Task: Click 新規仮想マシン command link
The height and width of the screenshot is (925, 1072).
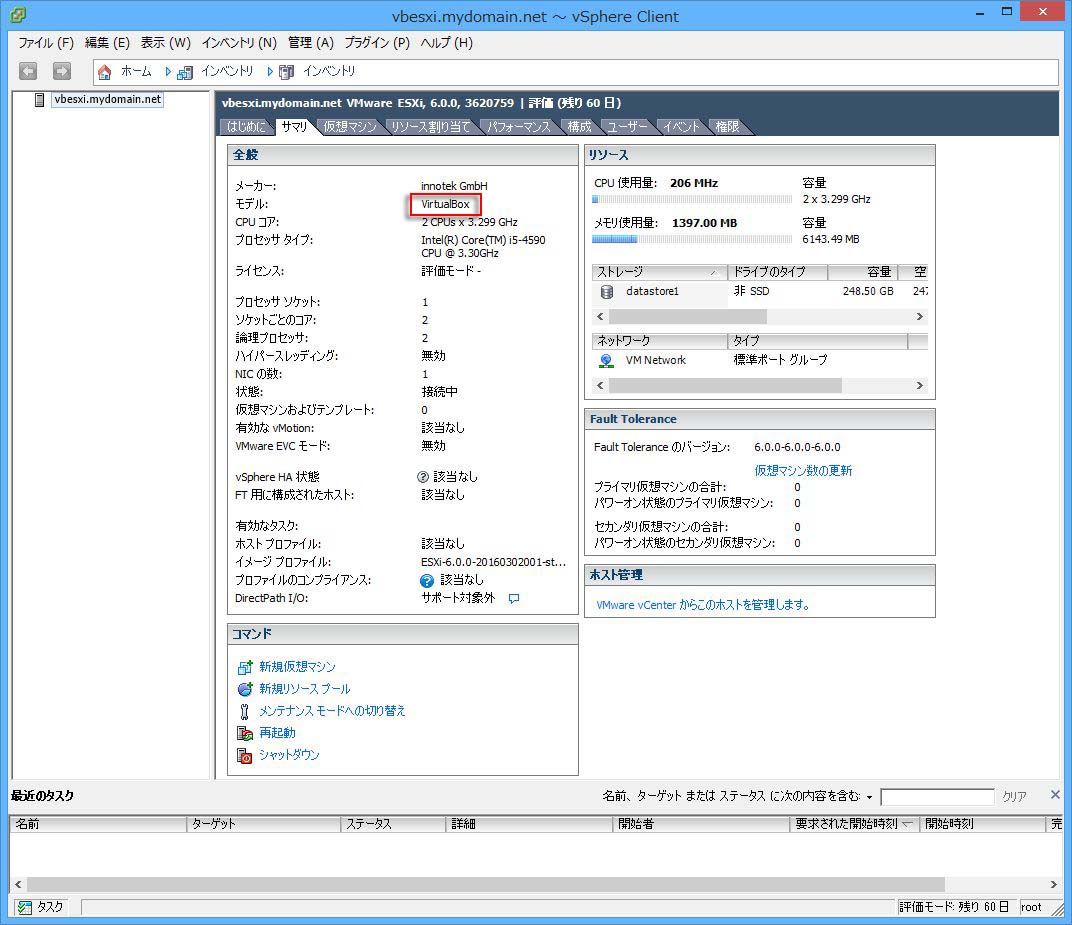Action: (297, 667)
